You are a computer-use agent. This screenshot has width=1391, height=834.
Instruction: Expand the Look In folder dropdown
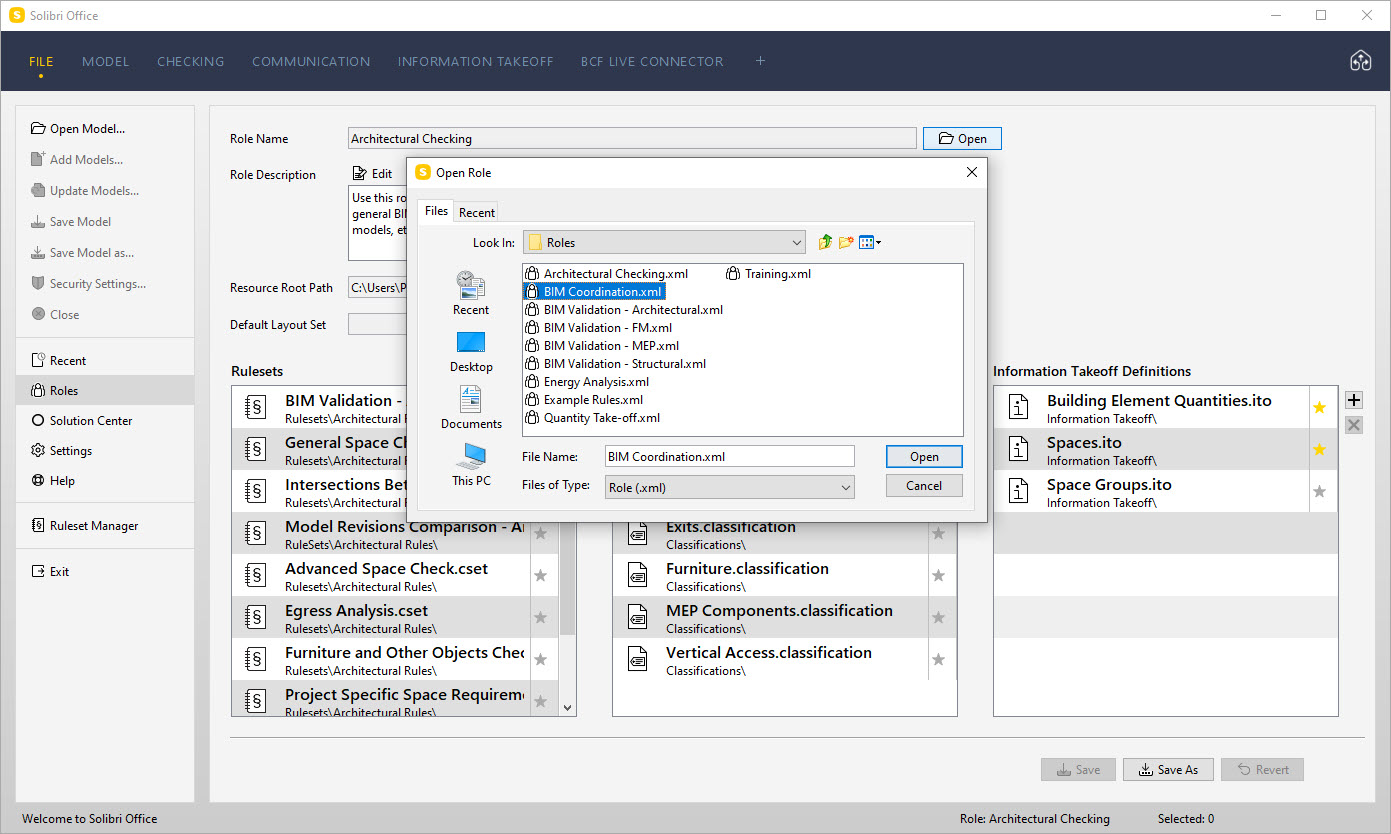pyautogui.click(x=797, y=242)
